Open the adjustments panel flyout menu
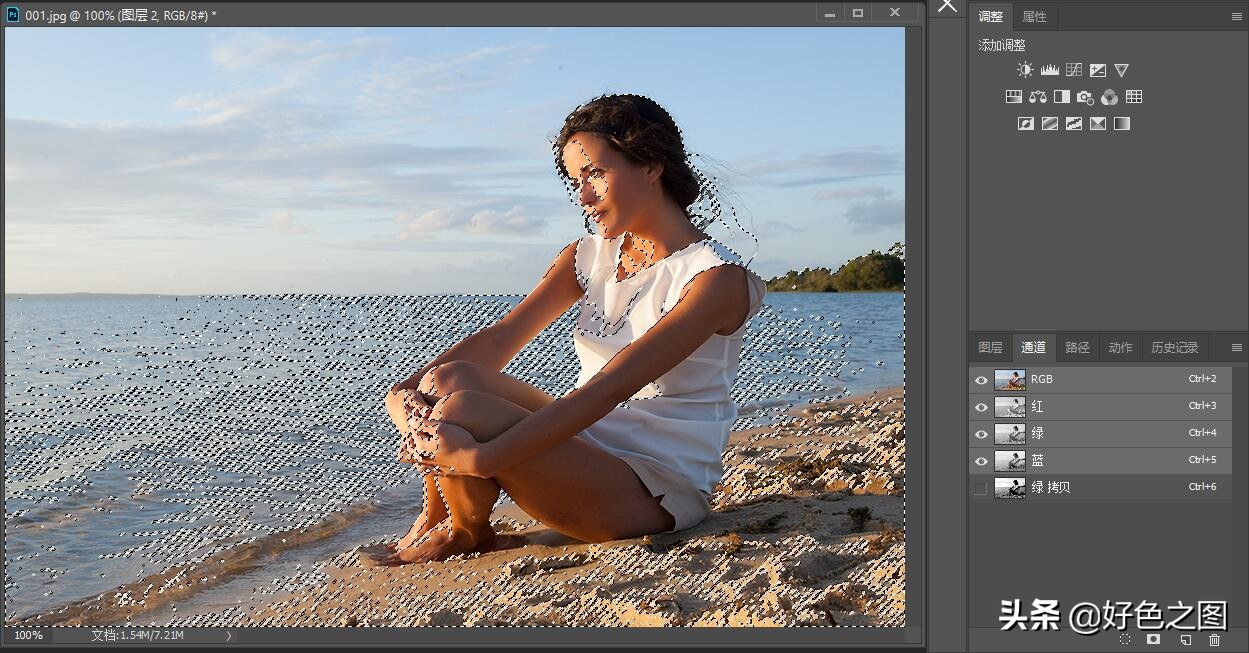The height and width of the screenshot is (653, 1249). pos(1237,17)
